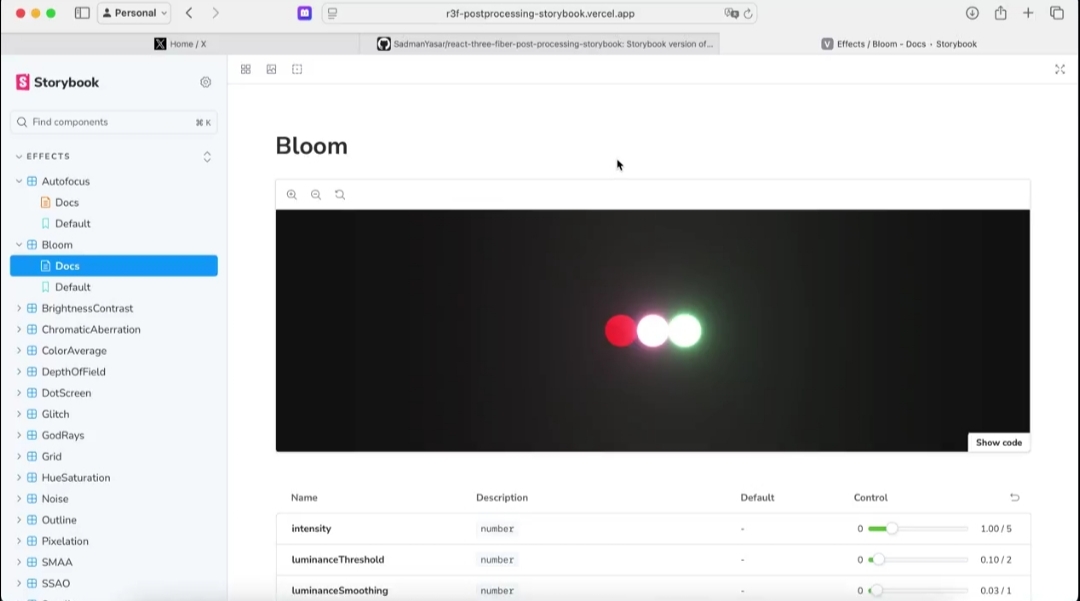1080x601 pixels.
Task: Open Storybook settings gear
Action: [206, 83]
